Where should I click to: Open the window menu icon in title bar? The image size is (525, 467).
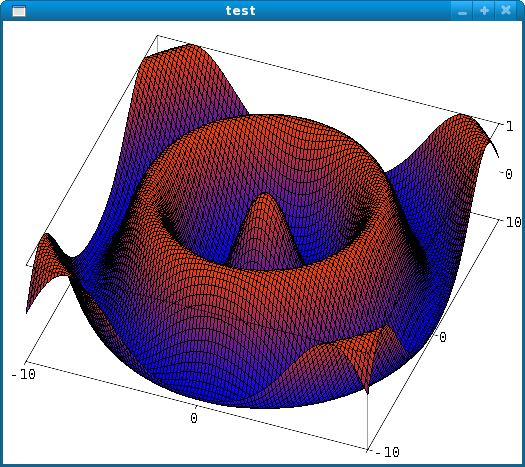point(19,11)
